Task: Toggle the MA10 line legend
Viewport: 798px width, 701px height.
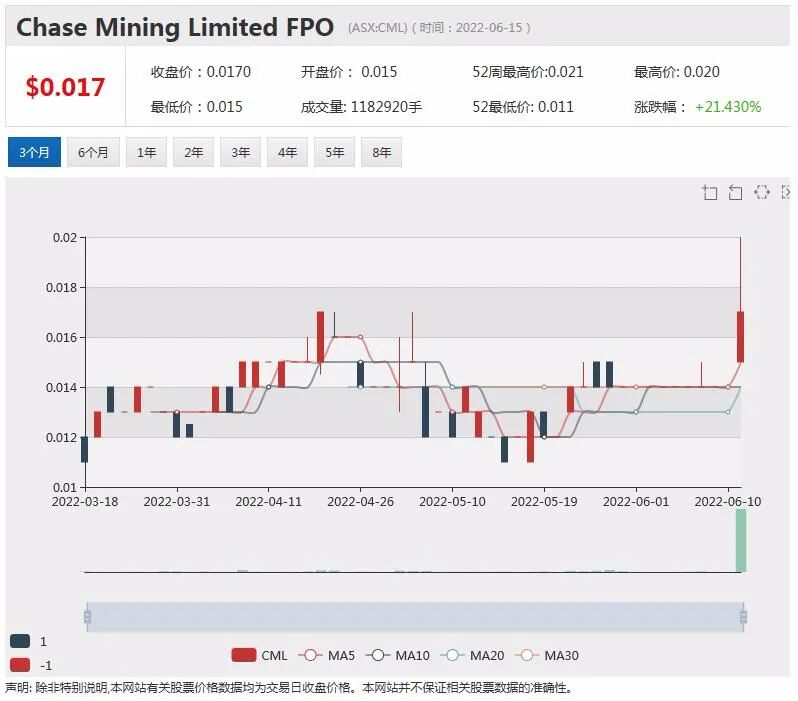Action: 397,655
